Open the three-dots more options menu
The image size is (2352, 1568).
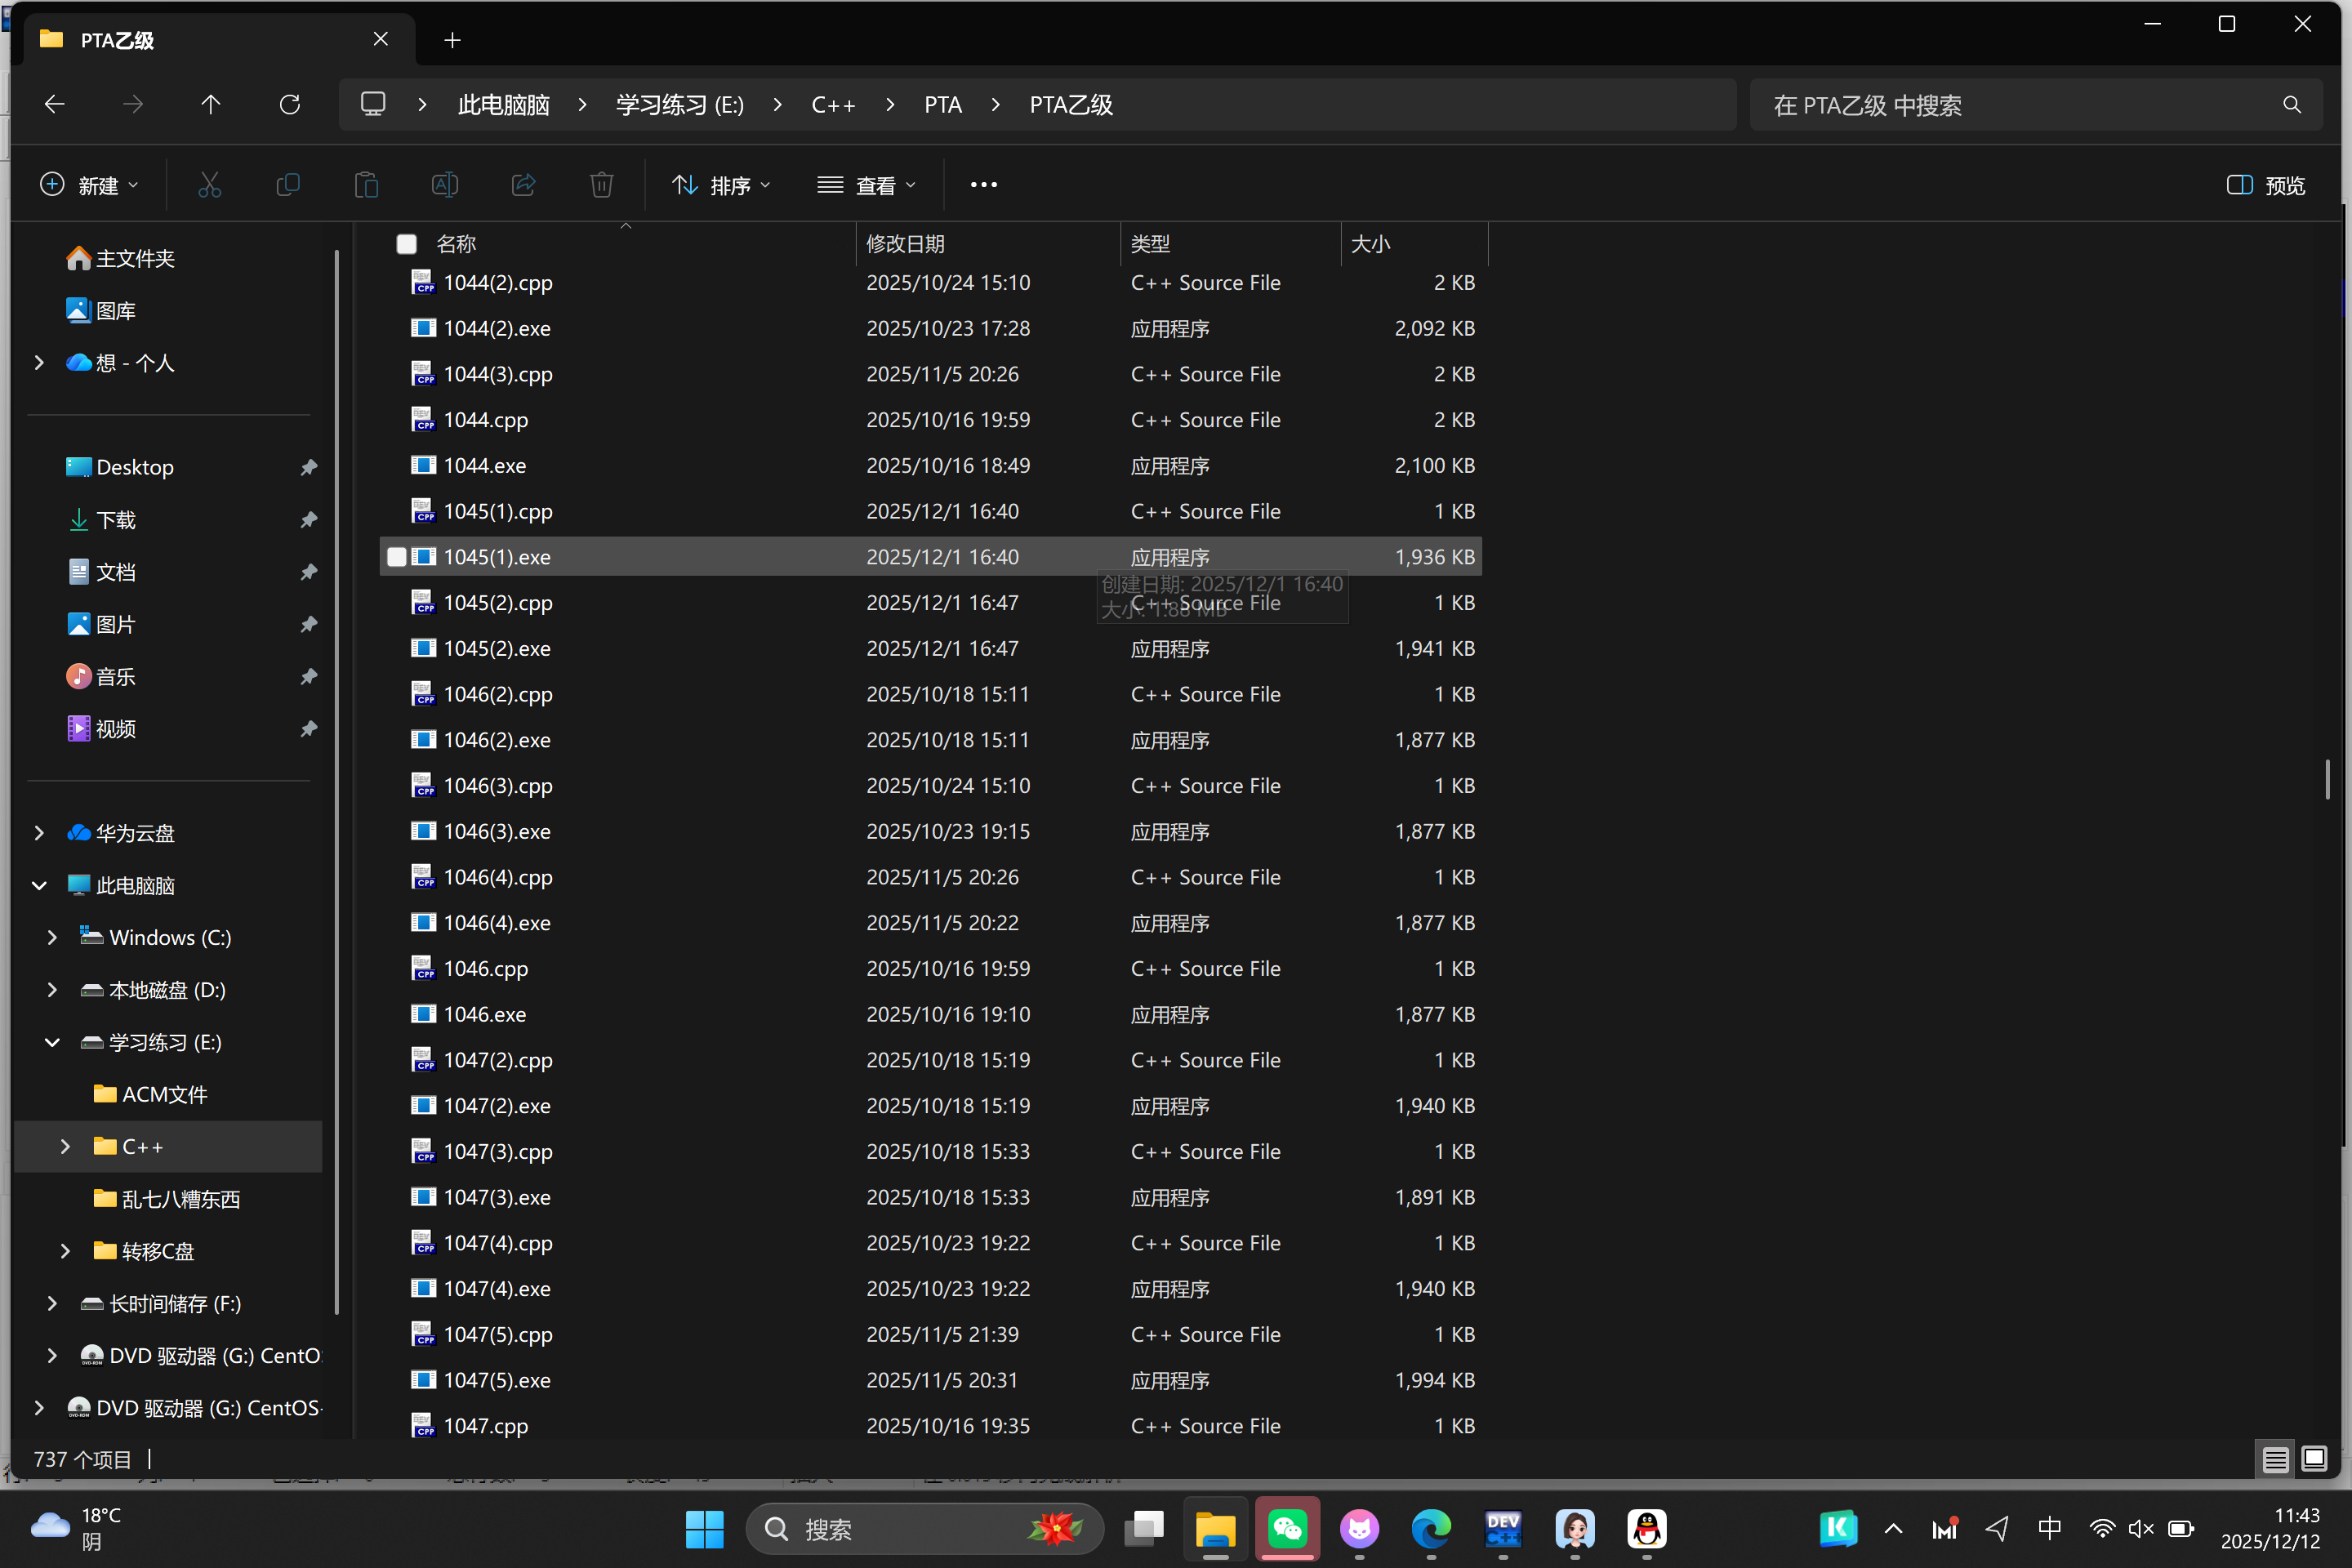(x=983, y=185)
